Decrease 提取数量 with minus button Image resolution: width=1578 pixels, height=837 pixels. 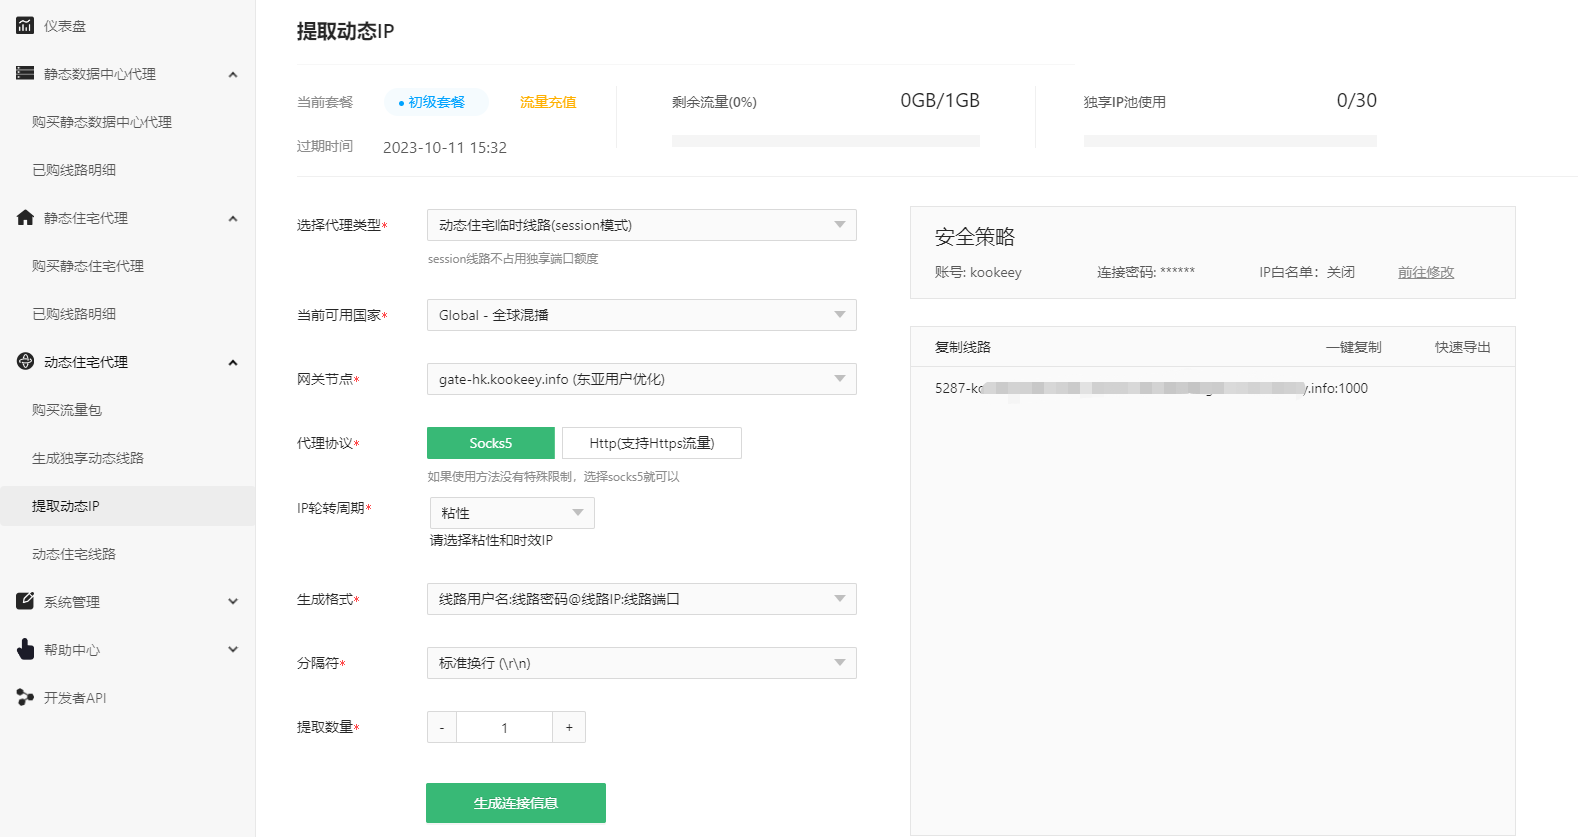click(x=442, y=727)
